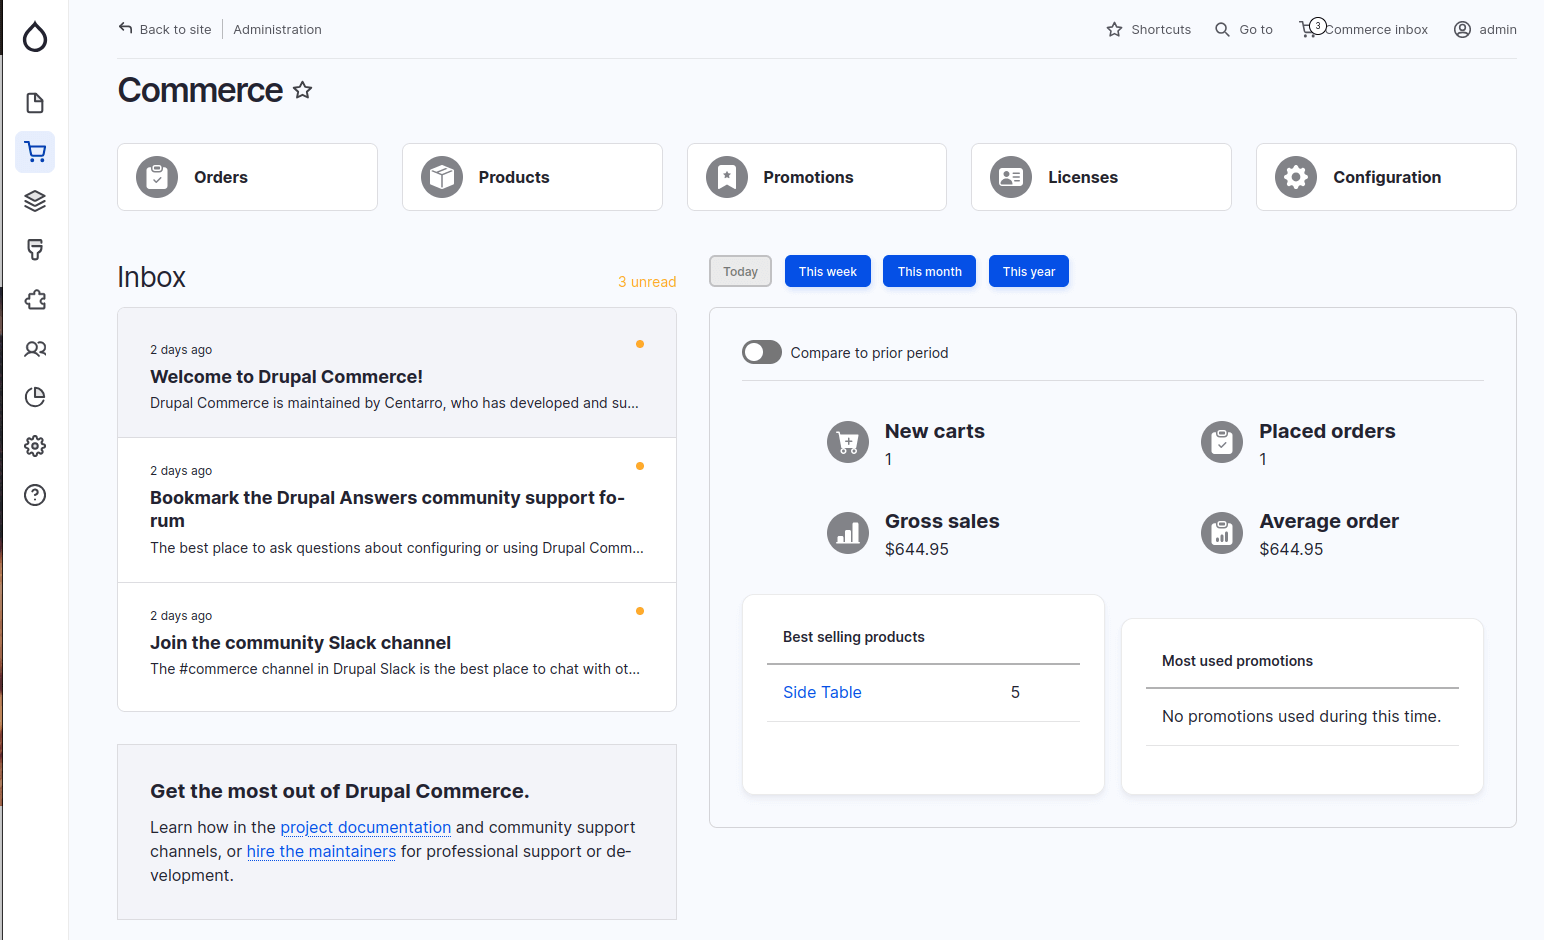
Task: Click the New carts icon
Action: point(848,442)
